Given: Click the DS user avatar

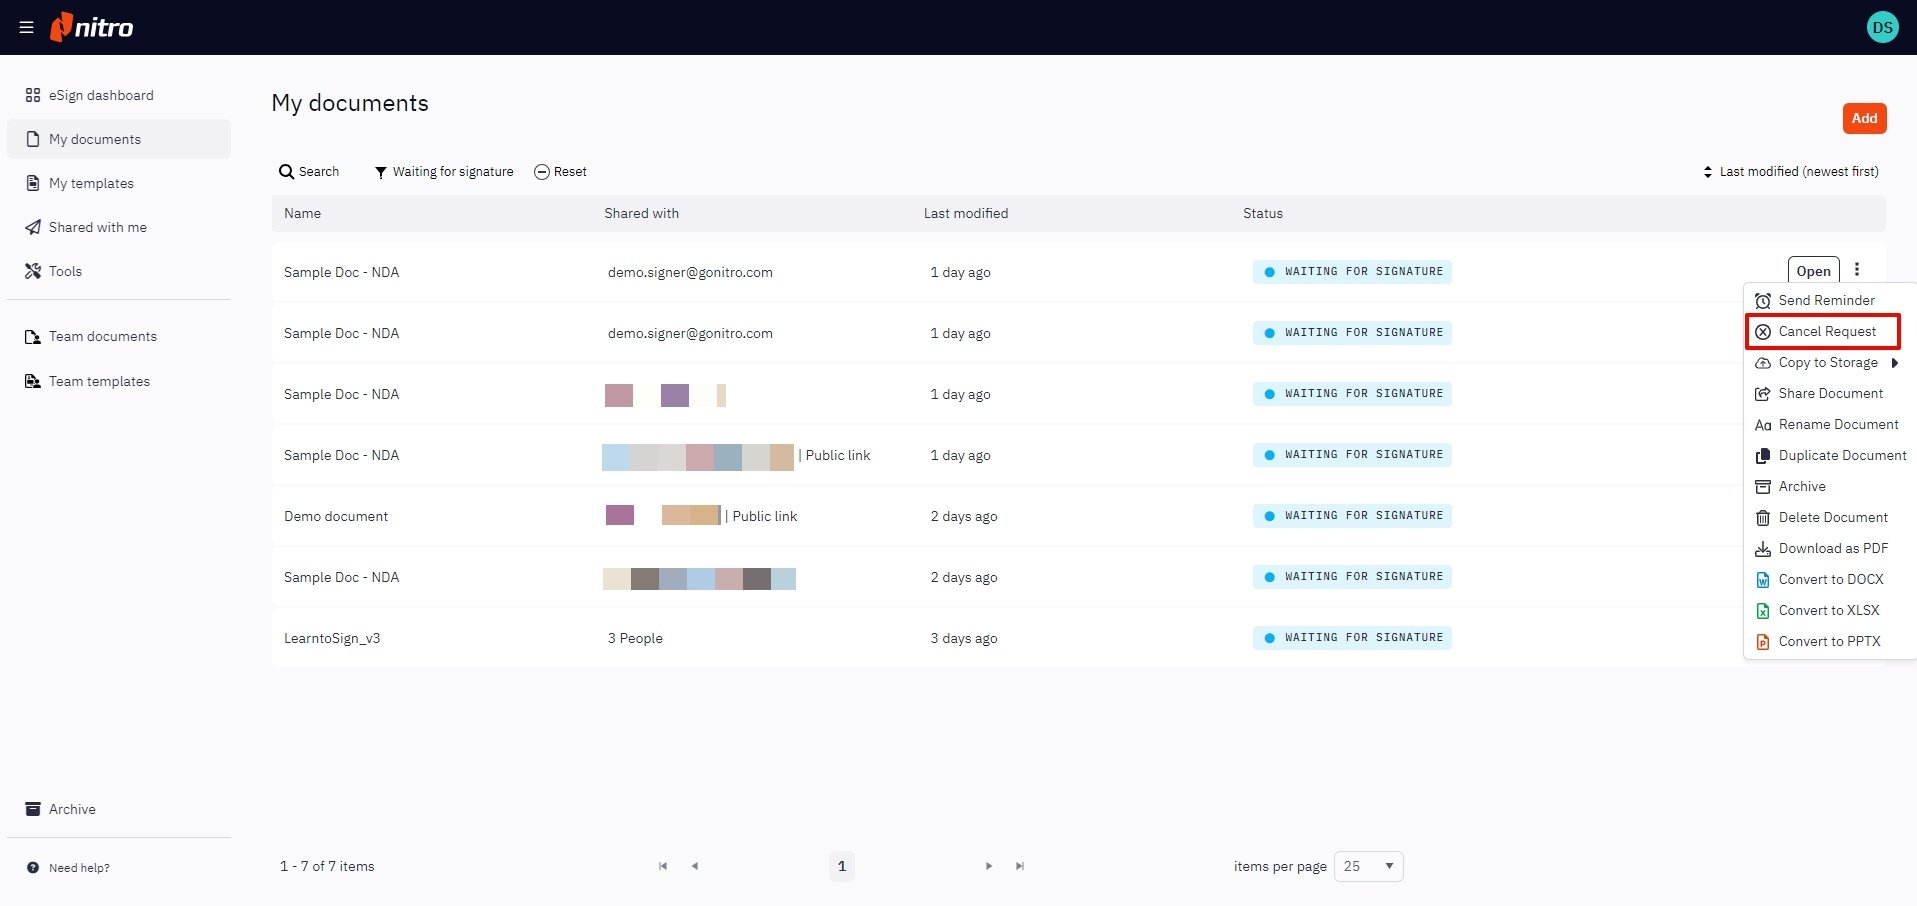Looking at the screenshot, I should (x=1882, y=27).
